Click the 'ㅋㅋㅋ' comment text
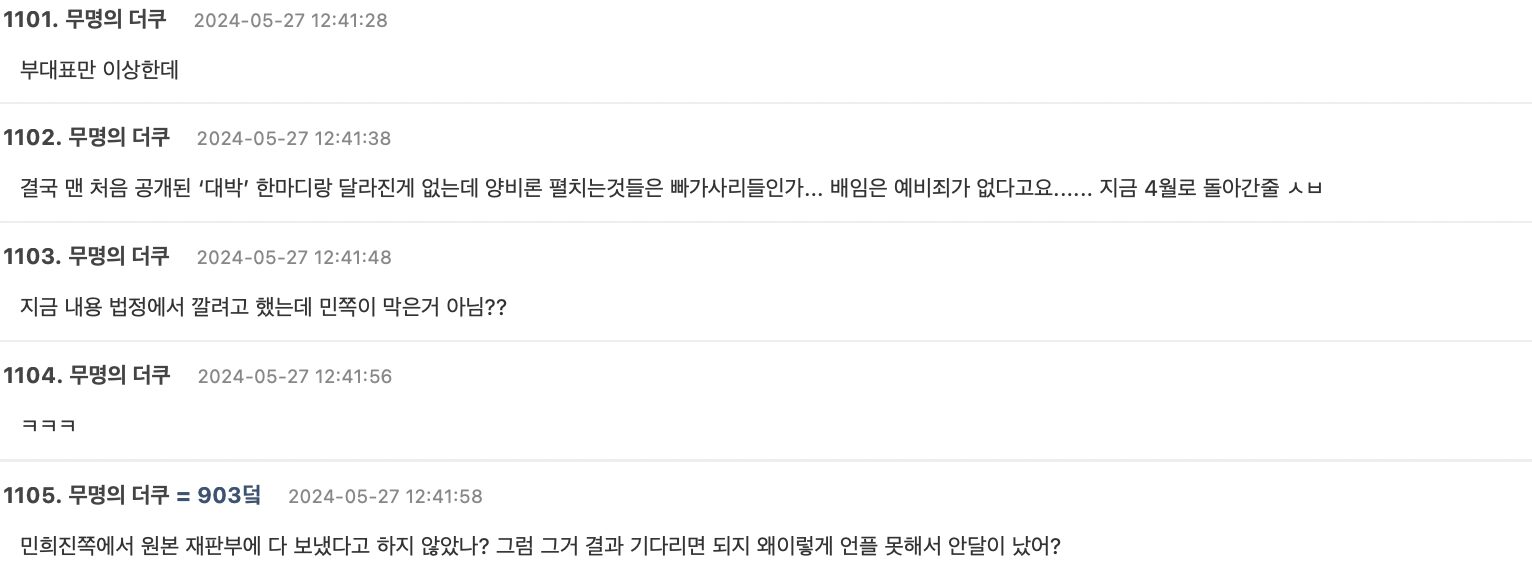 point(48,426)
